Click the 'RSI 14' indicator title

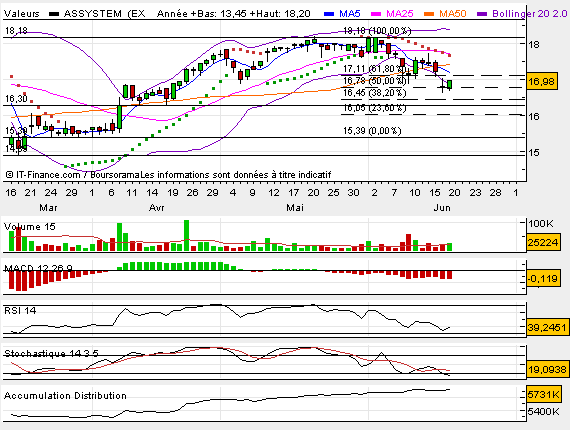(x=20, y=310)
